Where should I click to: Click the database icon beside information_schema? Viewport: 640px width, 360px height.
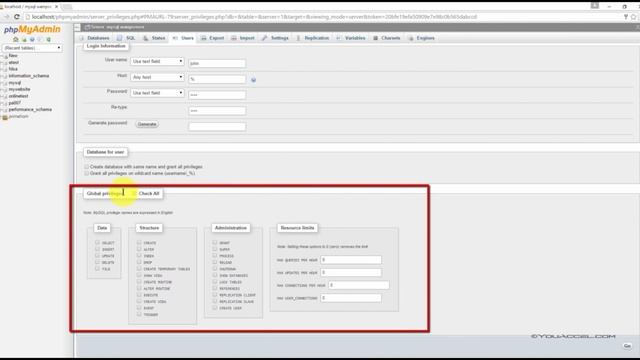(x=5, y=76)
